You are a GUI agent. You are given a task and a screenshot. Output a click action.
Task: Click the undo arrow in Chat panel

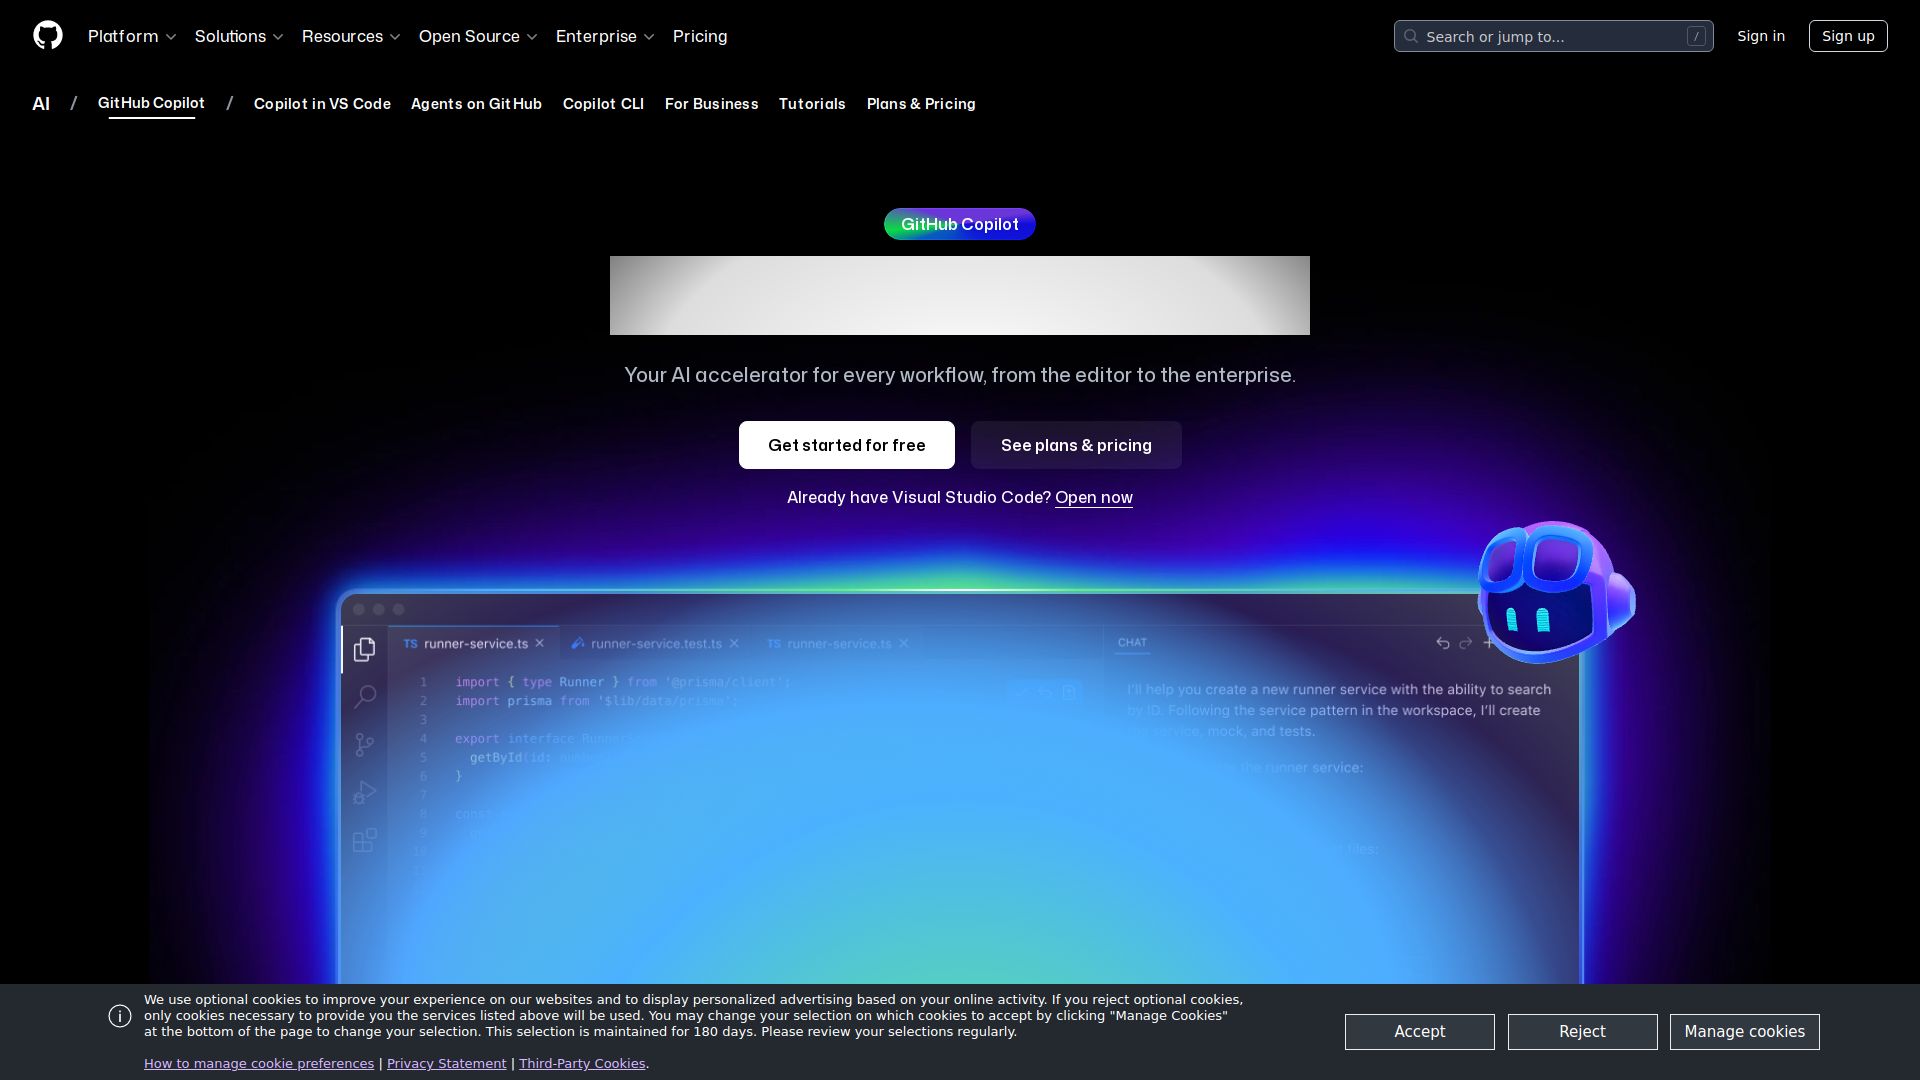click(x=1442, y=643)
